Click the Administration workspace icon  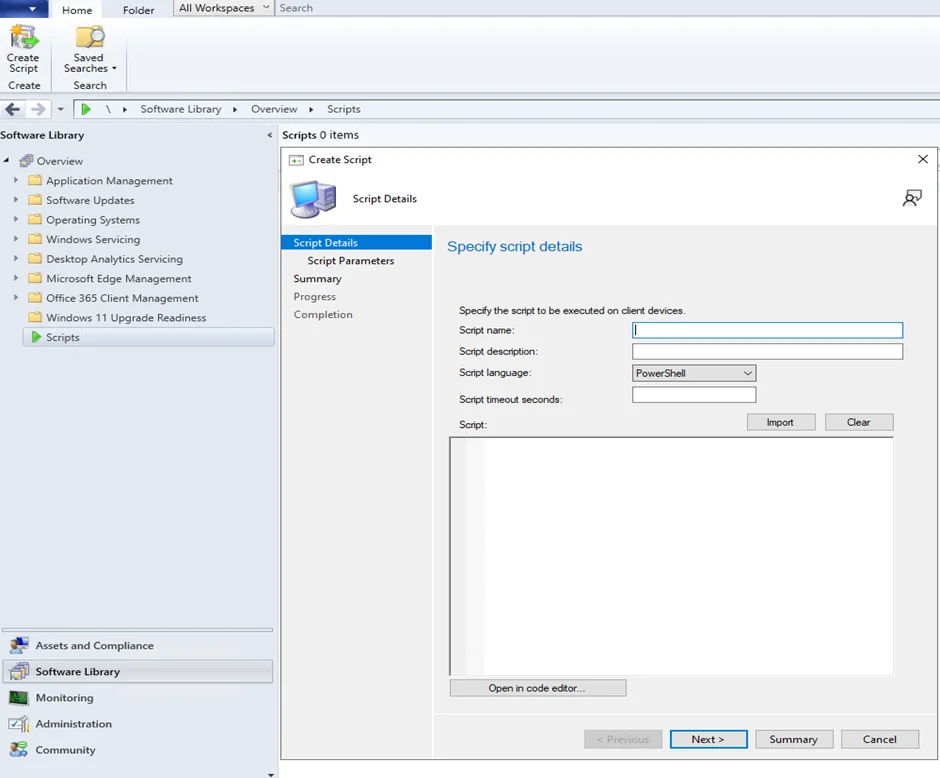[19, 723]
